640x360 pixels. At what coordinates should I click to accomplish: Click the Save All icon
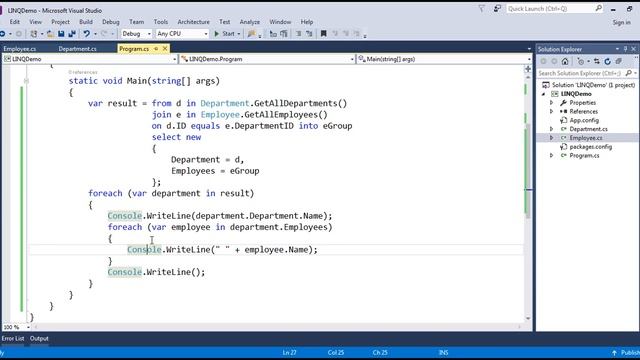click(72, 34)
